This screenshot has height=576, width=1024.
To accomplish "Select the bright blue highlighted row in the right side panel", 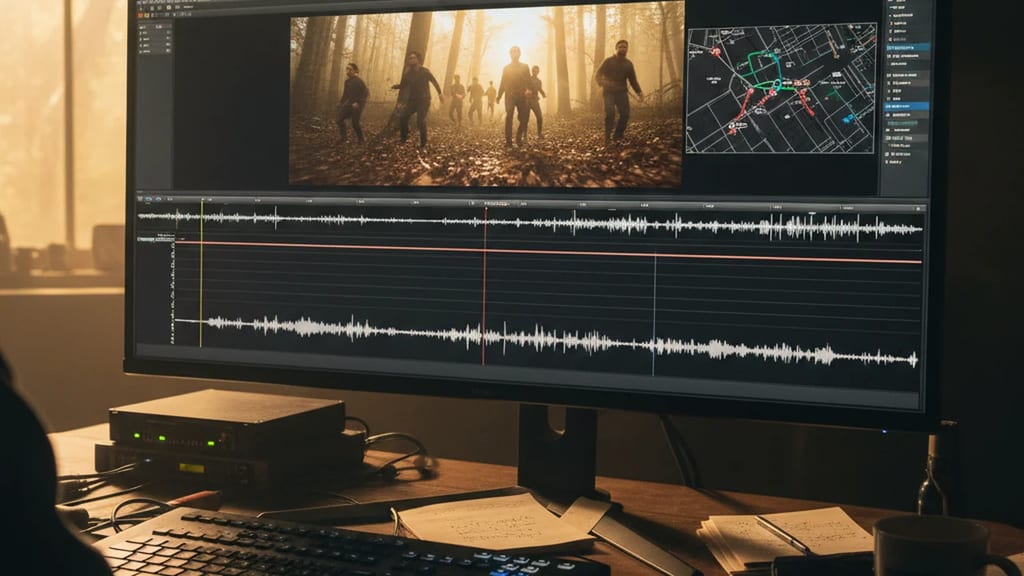I will pos(908,106).
